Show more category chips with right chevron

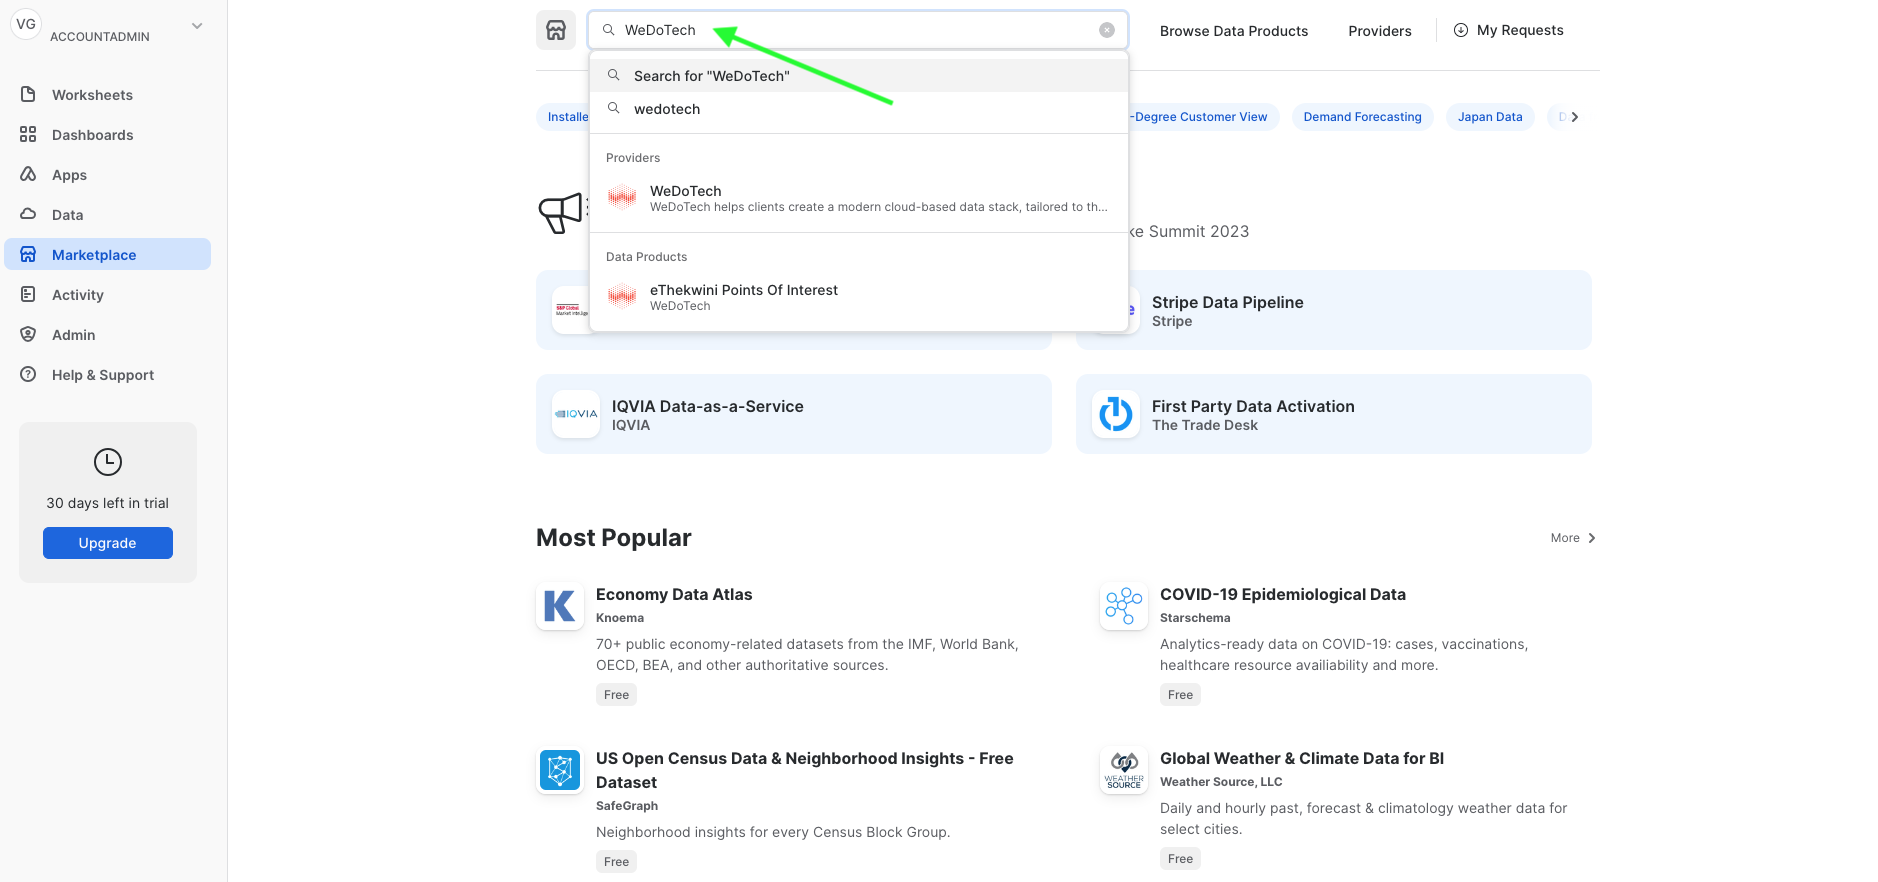click(x=1575, y=117)
